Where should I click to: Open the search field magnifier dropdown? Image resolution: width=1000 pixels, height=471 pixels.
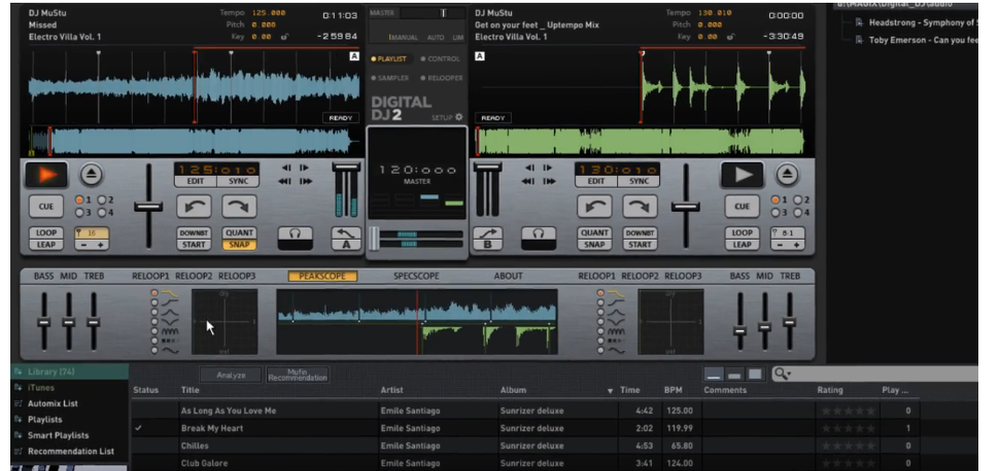pyautogui.click(x=782, y=373)
